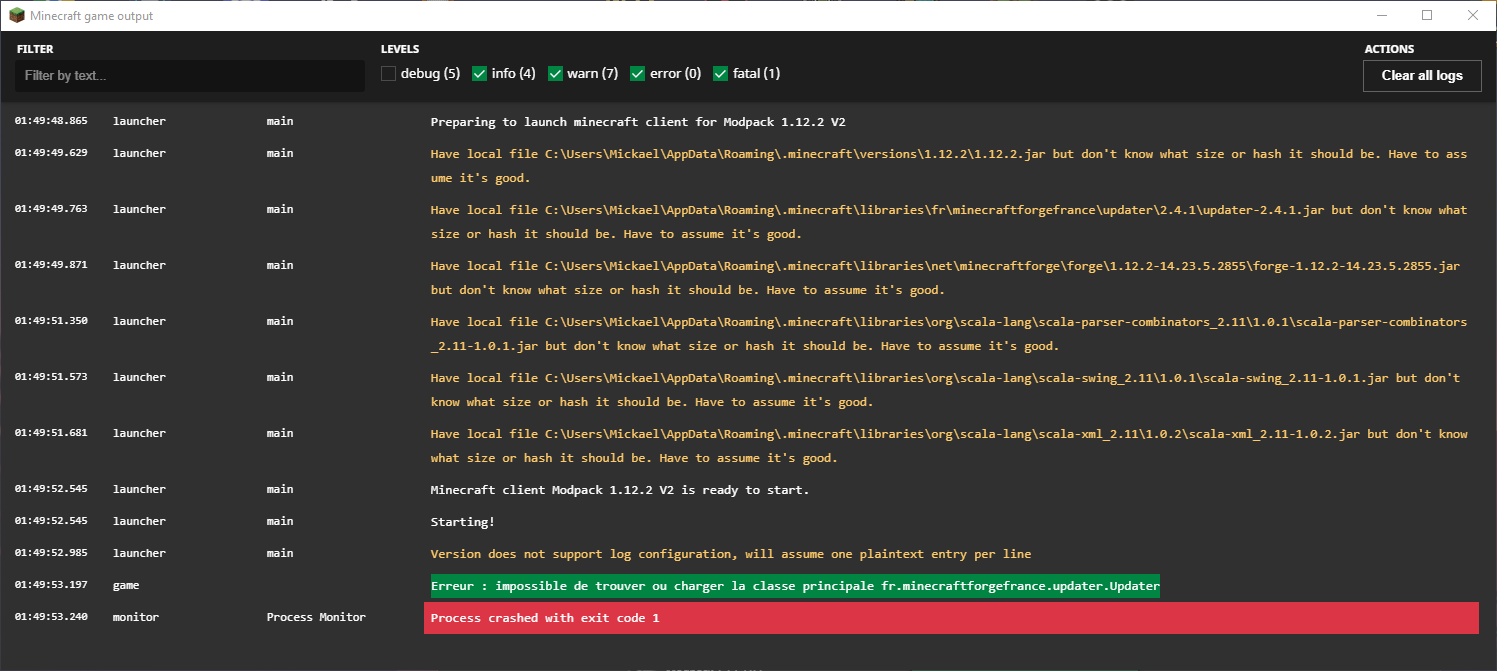Click the Minecraft grass block icon in title bar
This screenshot has height=671, width=1497.
click(x=16, y=16)
